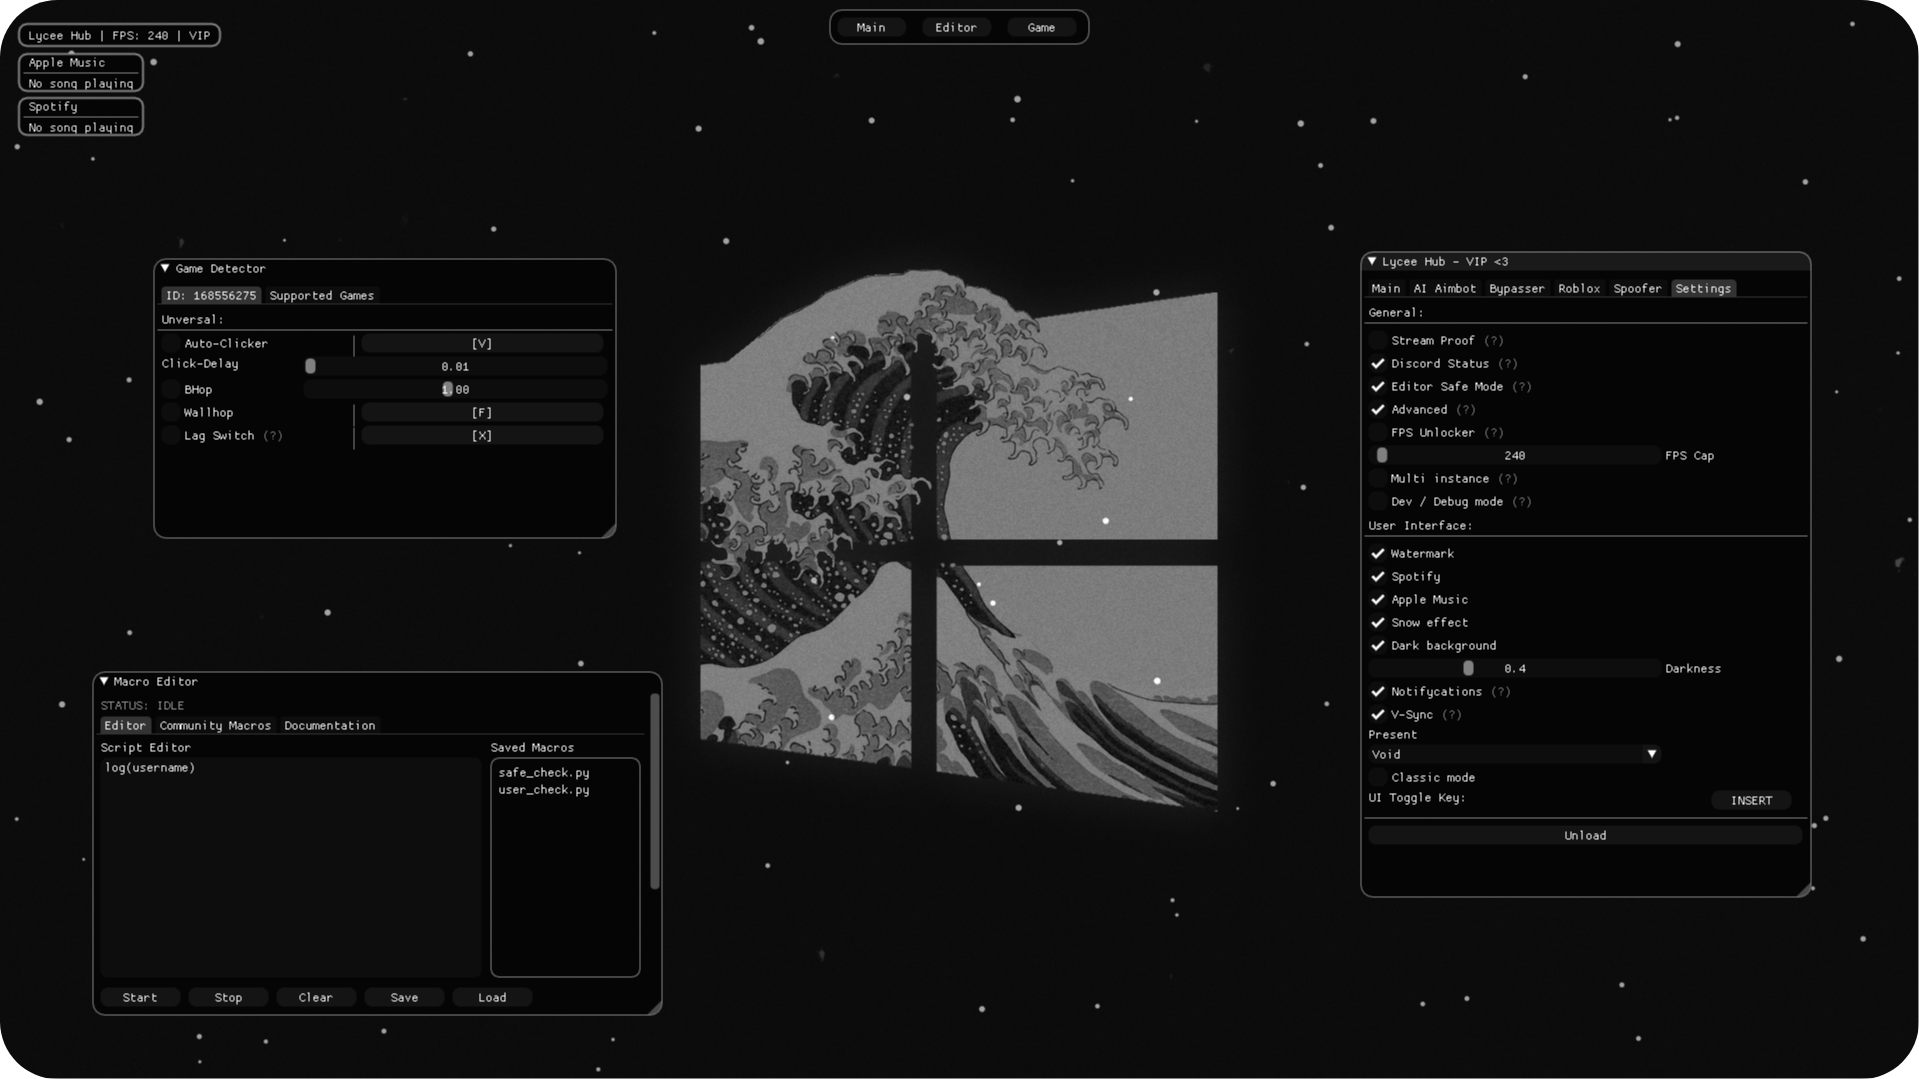1919x1079 pixels.
Task: Disable the Watermark checkbox
Action: [1378, 554]
